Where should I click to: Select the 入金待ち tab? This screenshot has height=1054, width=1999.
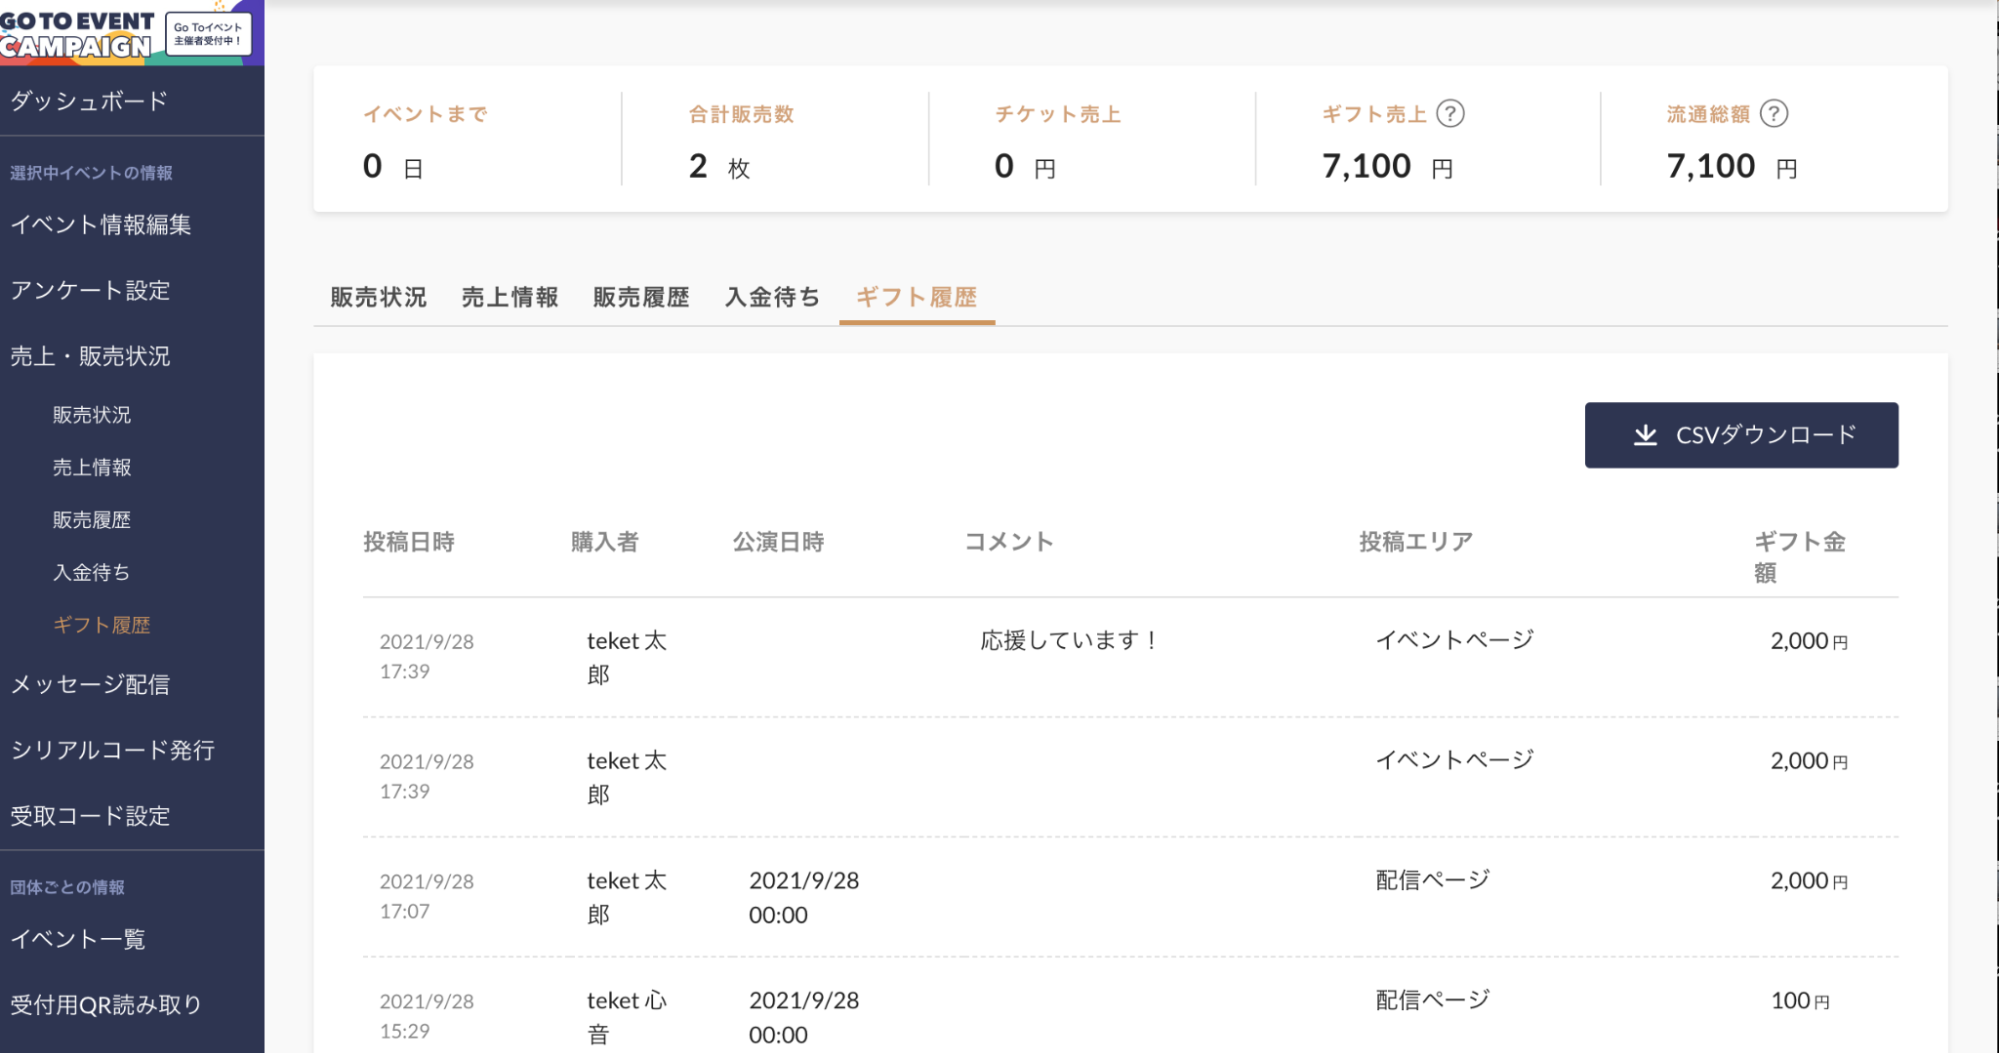tap(772, 297)
